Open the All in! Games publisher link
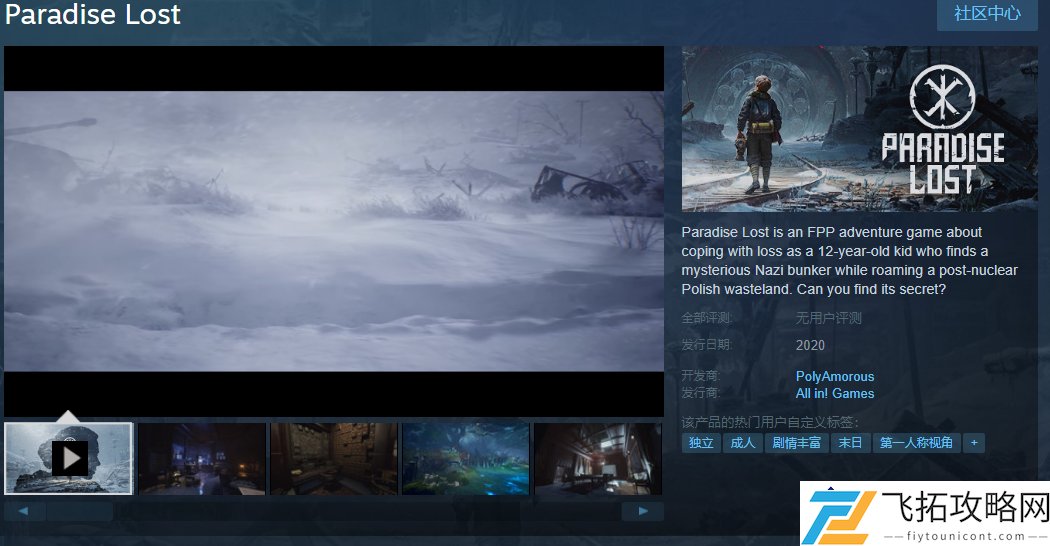Viewport: 1050px width, 546px height. pyautogui.click(x=834, y=393)
